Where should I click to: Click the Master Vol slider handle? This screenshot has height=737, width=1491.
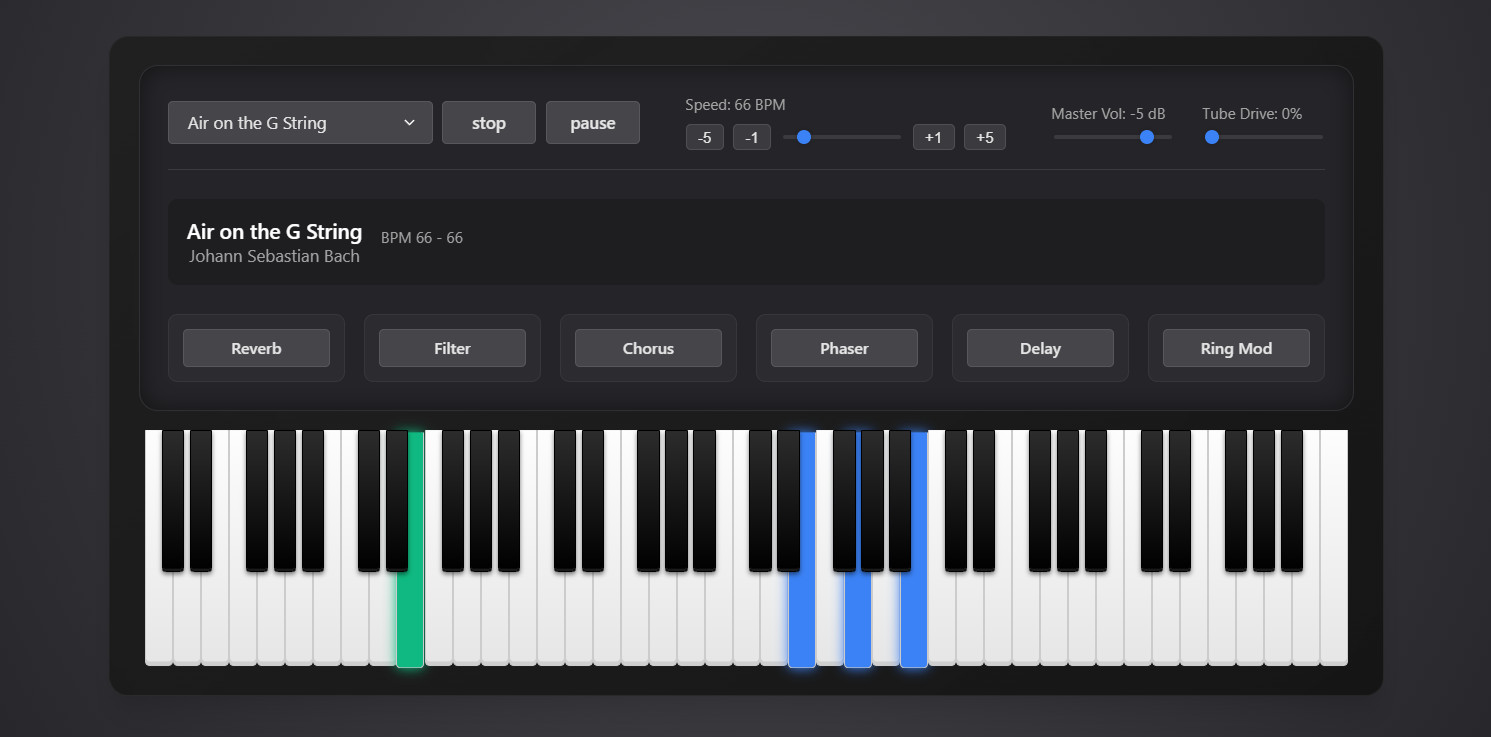(1146, 137)
